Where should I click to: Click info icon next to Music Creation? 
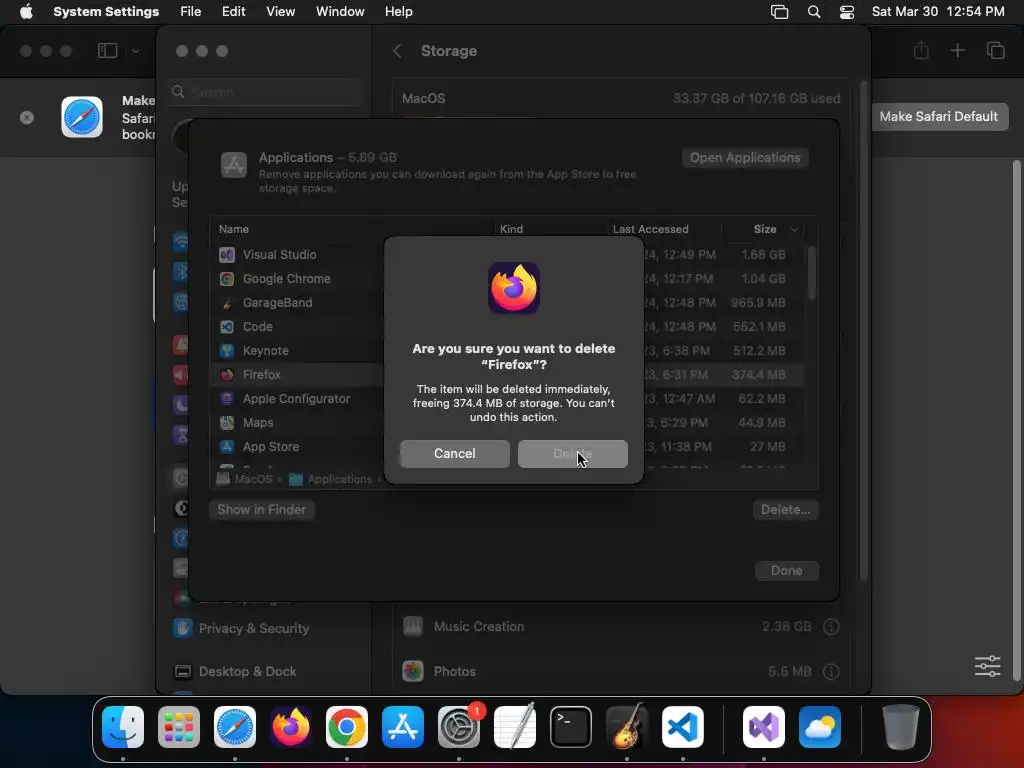[x=831, y=626]
